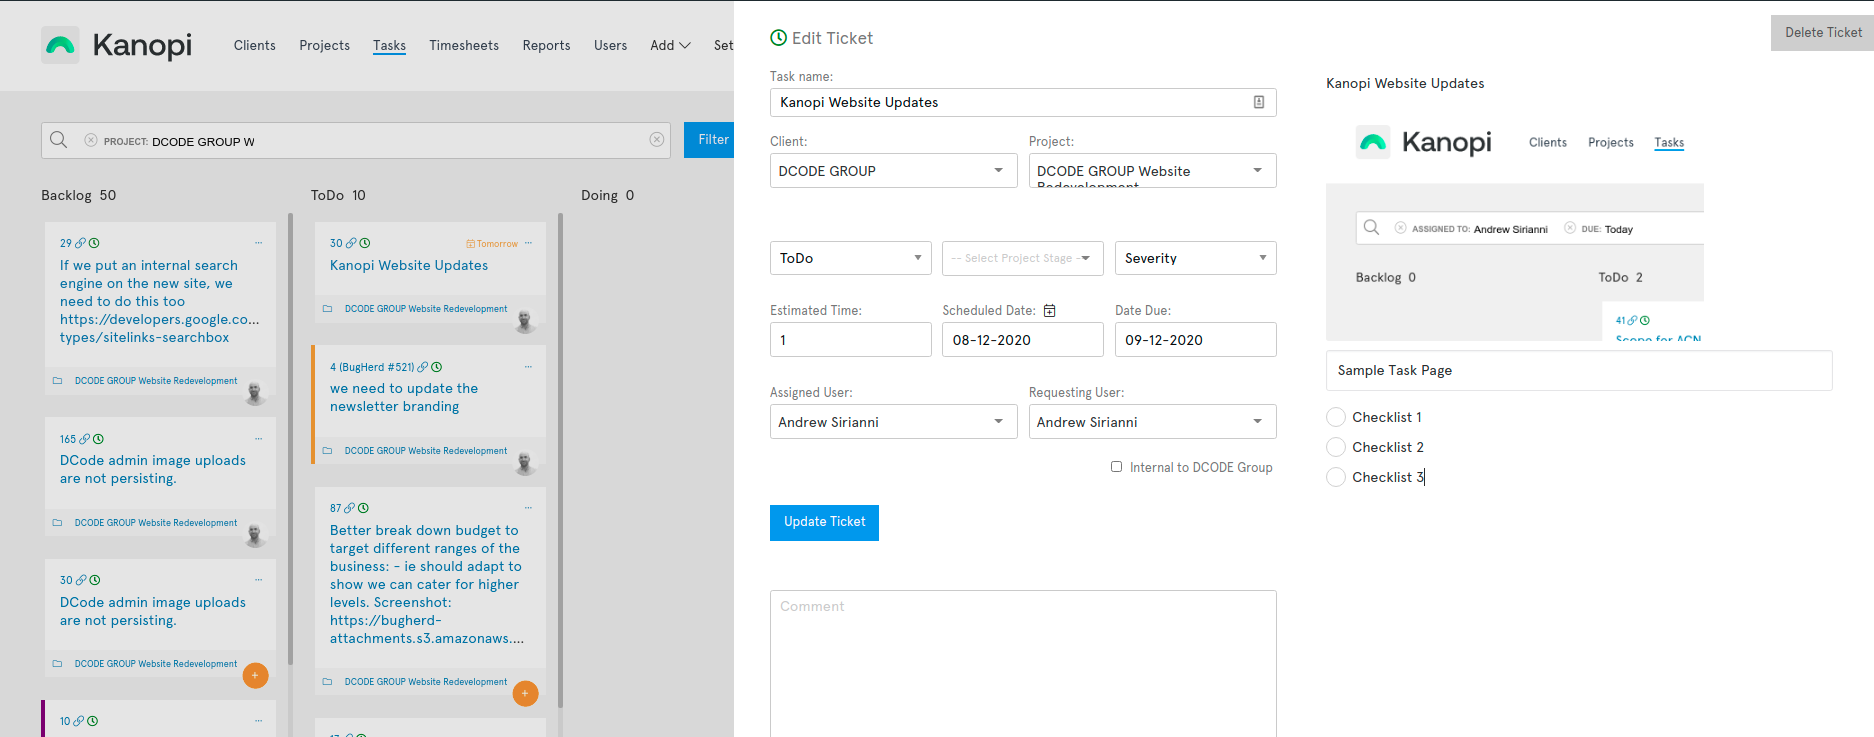Viewport: 1874px width, 737px height.
Task: Click the avatar on the Kanopi Website Updates card
Action: click(x=525, y=321)
